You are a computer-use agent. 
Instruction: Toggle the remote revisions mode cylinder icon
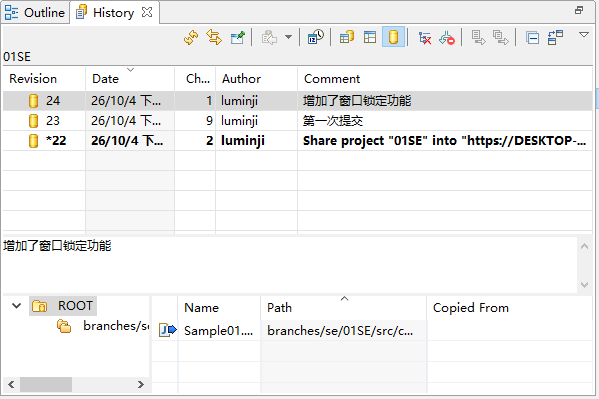click(x=393, y=37)
